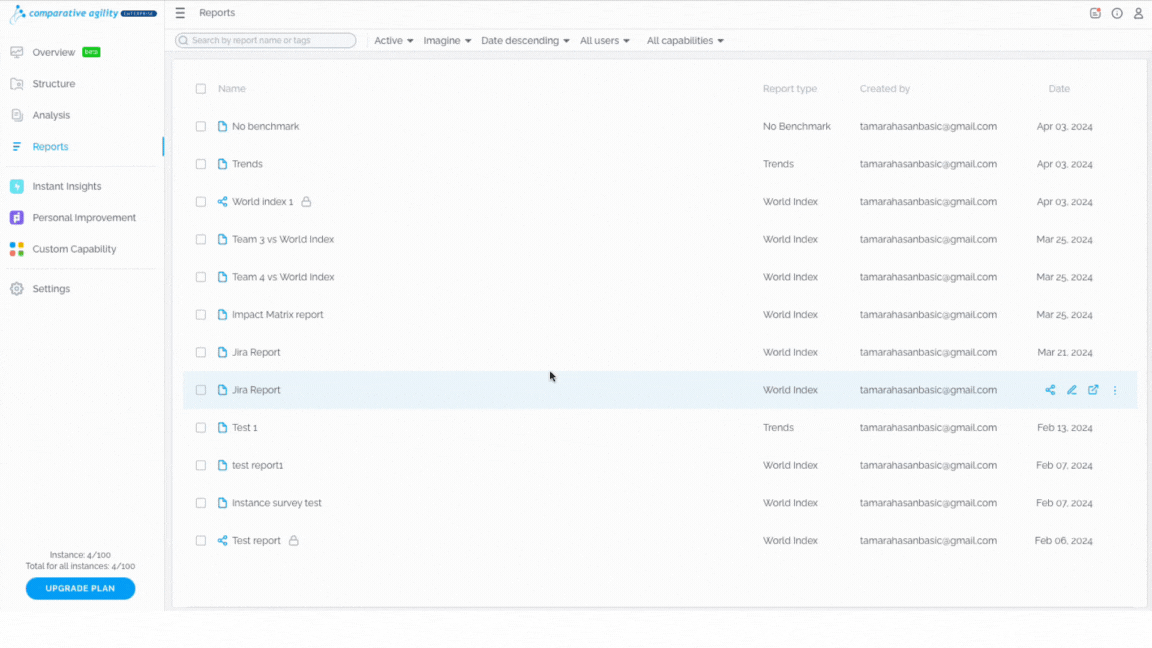Screen dimensions: 1152x648
Task: Open Instant Insights from sidebar
Action: tap(66, 187)
